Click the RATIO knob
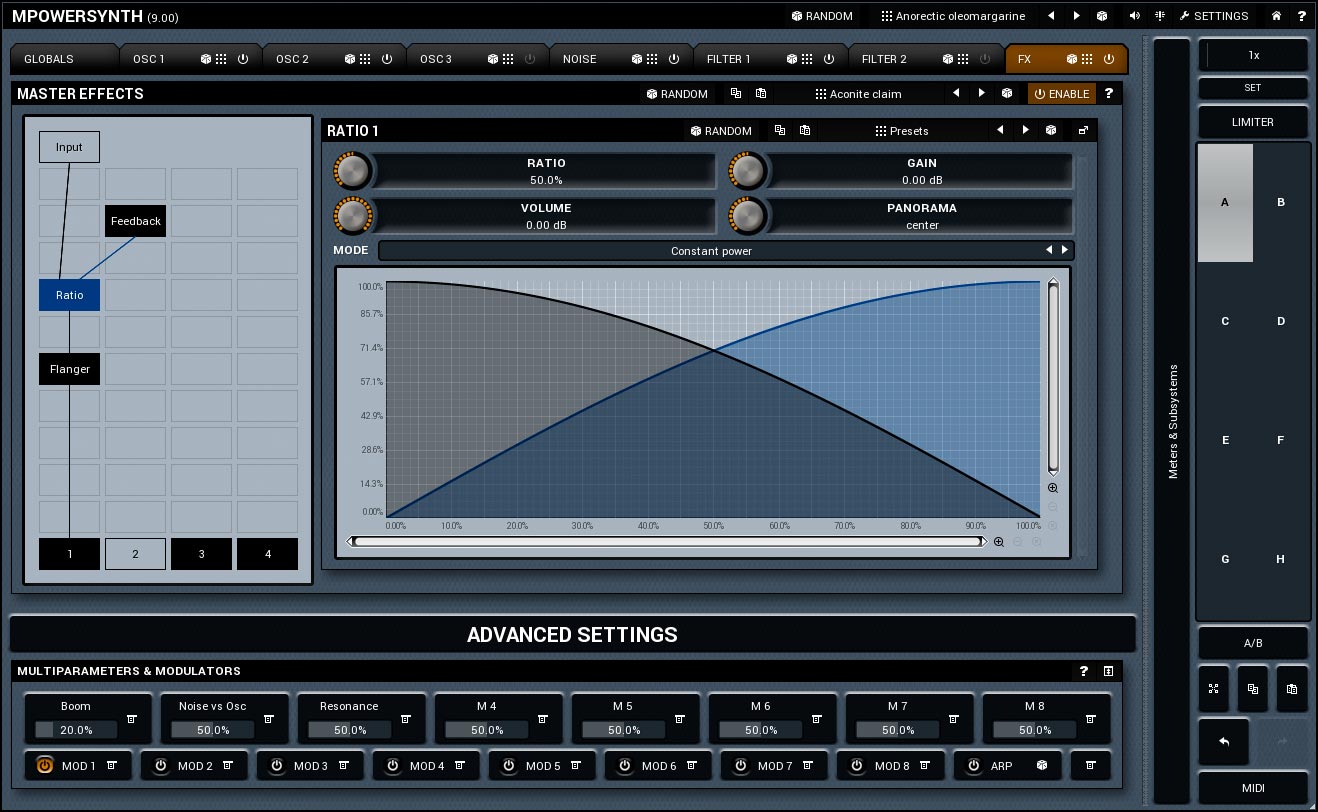 point(352,171)
